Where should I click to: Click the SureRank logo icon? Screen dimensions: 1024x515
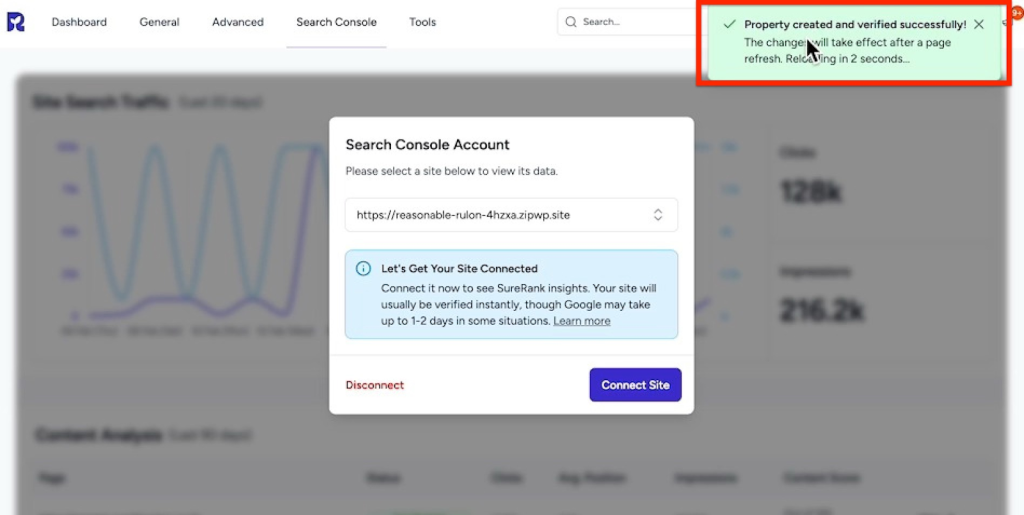16,22
